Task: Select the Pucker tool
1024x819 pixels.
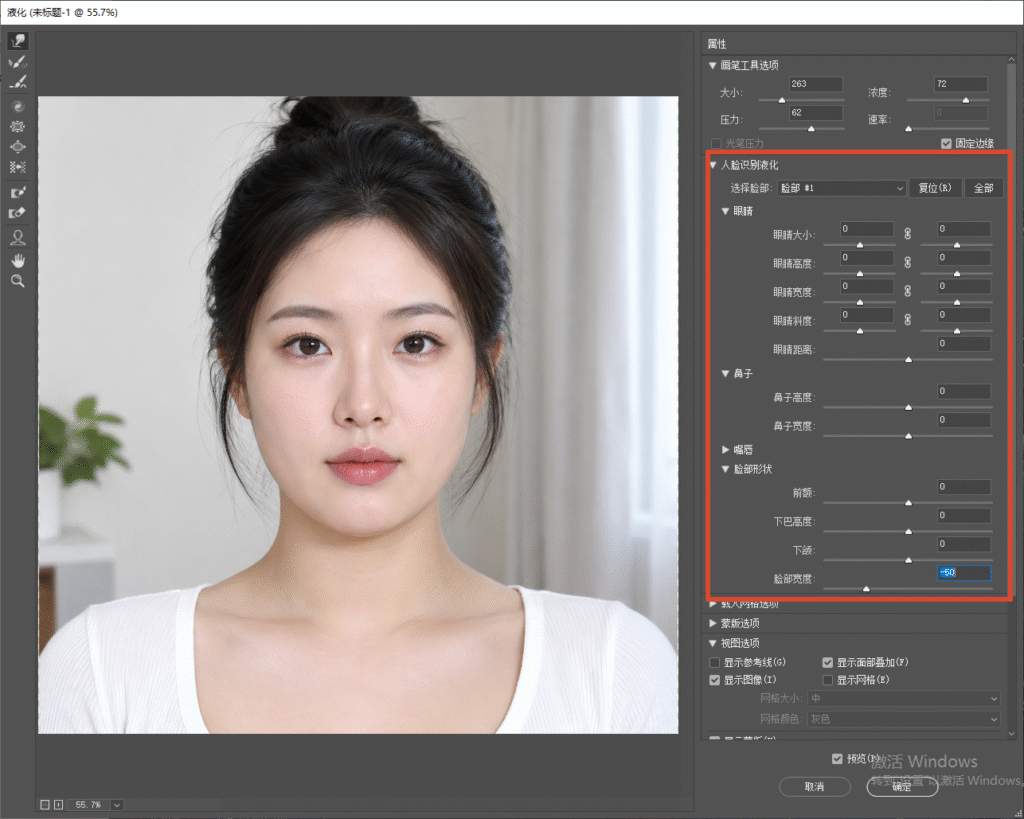Action: pos(18,127)
